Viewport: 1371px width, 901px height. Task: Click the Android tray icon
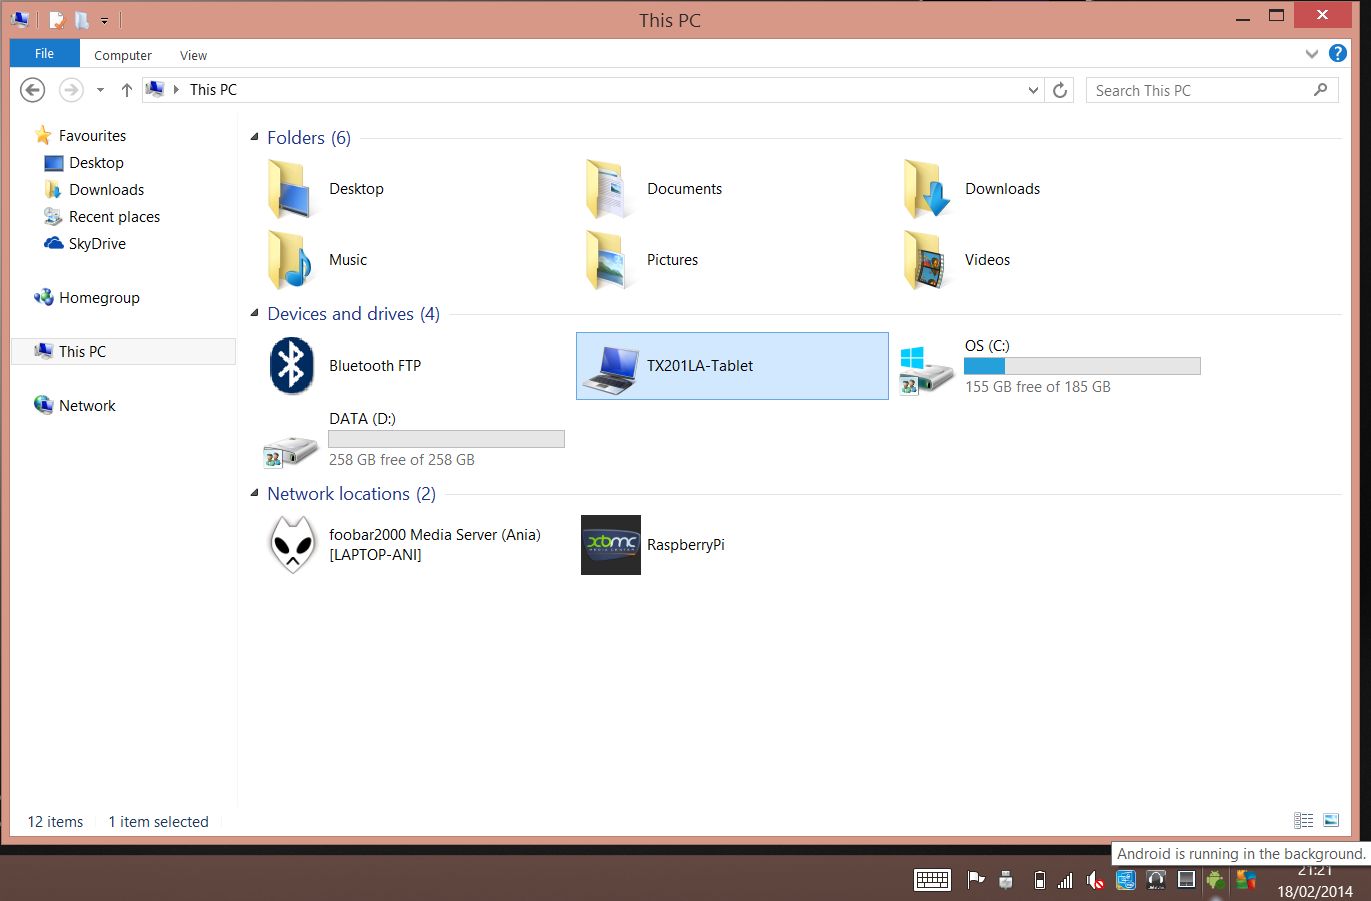1215,880
